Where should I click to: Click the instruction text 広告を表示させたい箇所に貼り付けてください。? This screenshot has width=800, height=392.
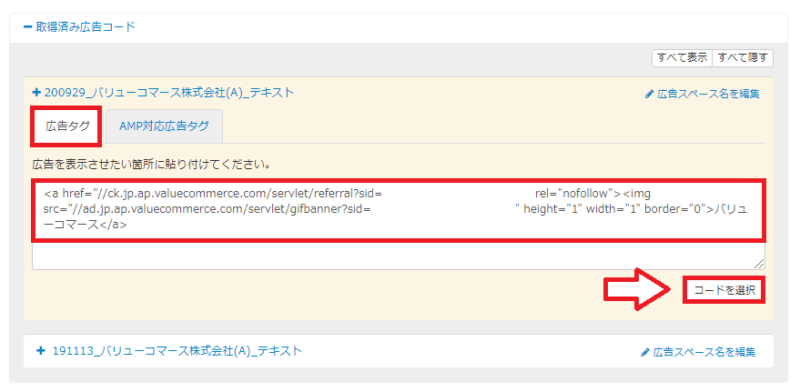151,165
